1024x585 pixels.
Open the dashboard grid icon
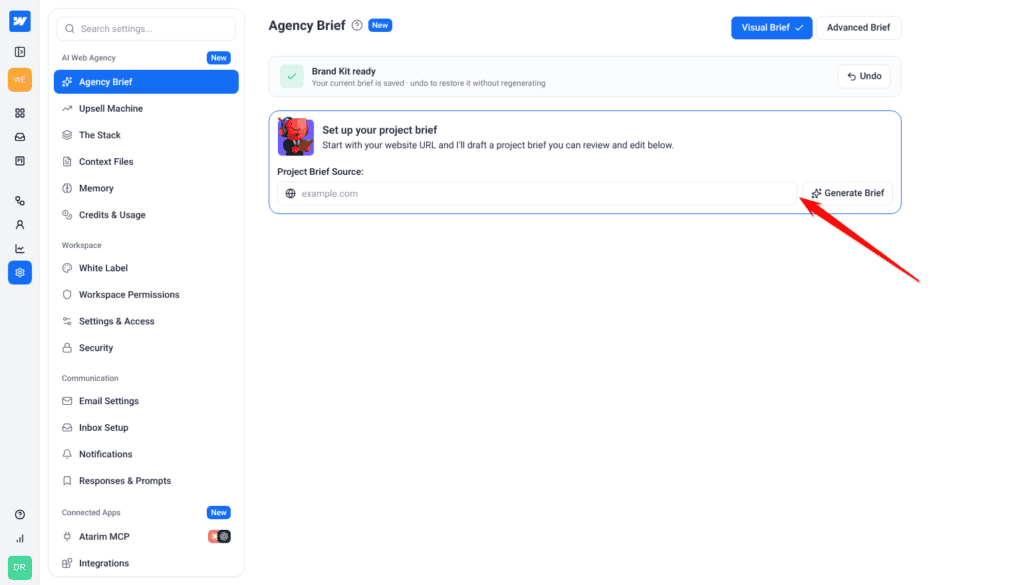[20, 113]
